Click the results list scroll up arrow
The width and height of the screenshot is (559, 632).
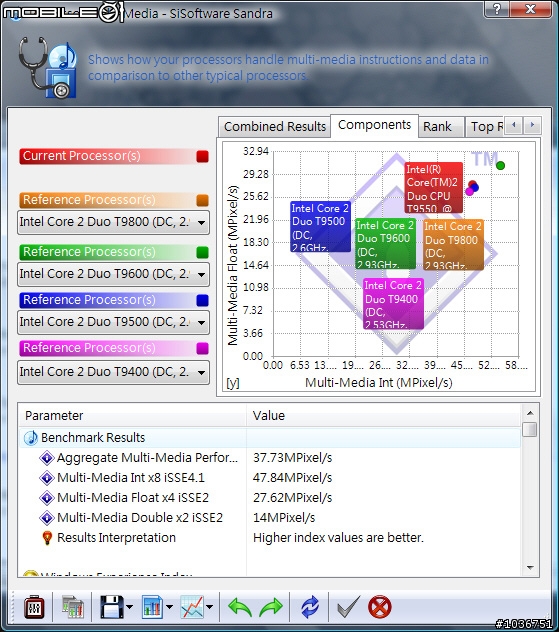(x=530, y=413)
